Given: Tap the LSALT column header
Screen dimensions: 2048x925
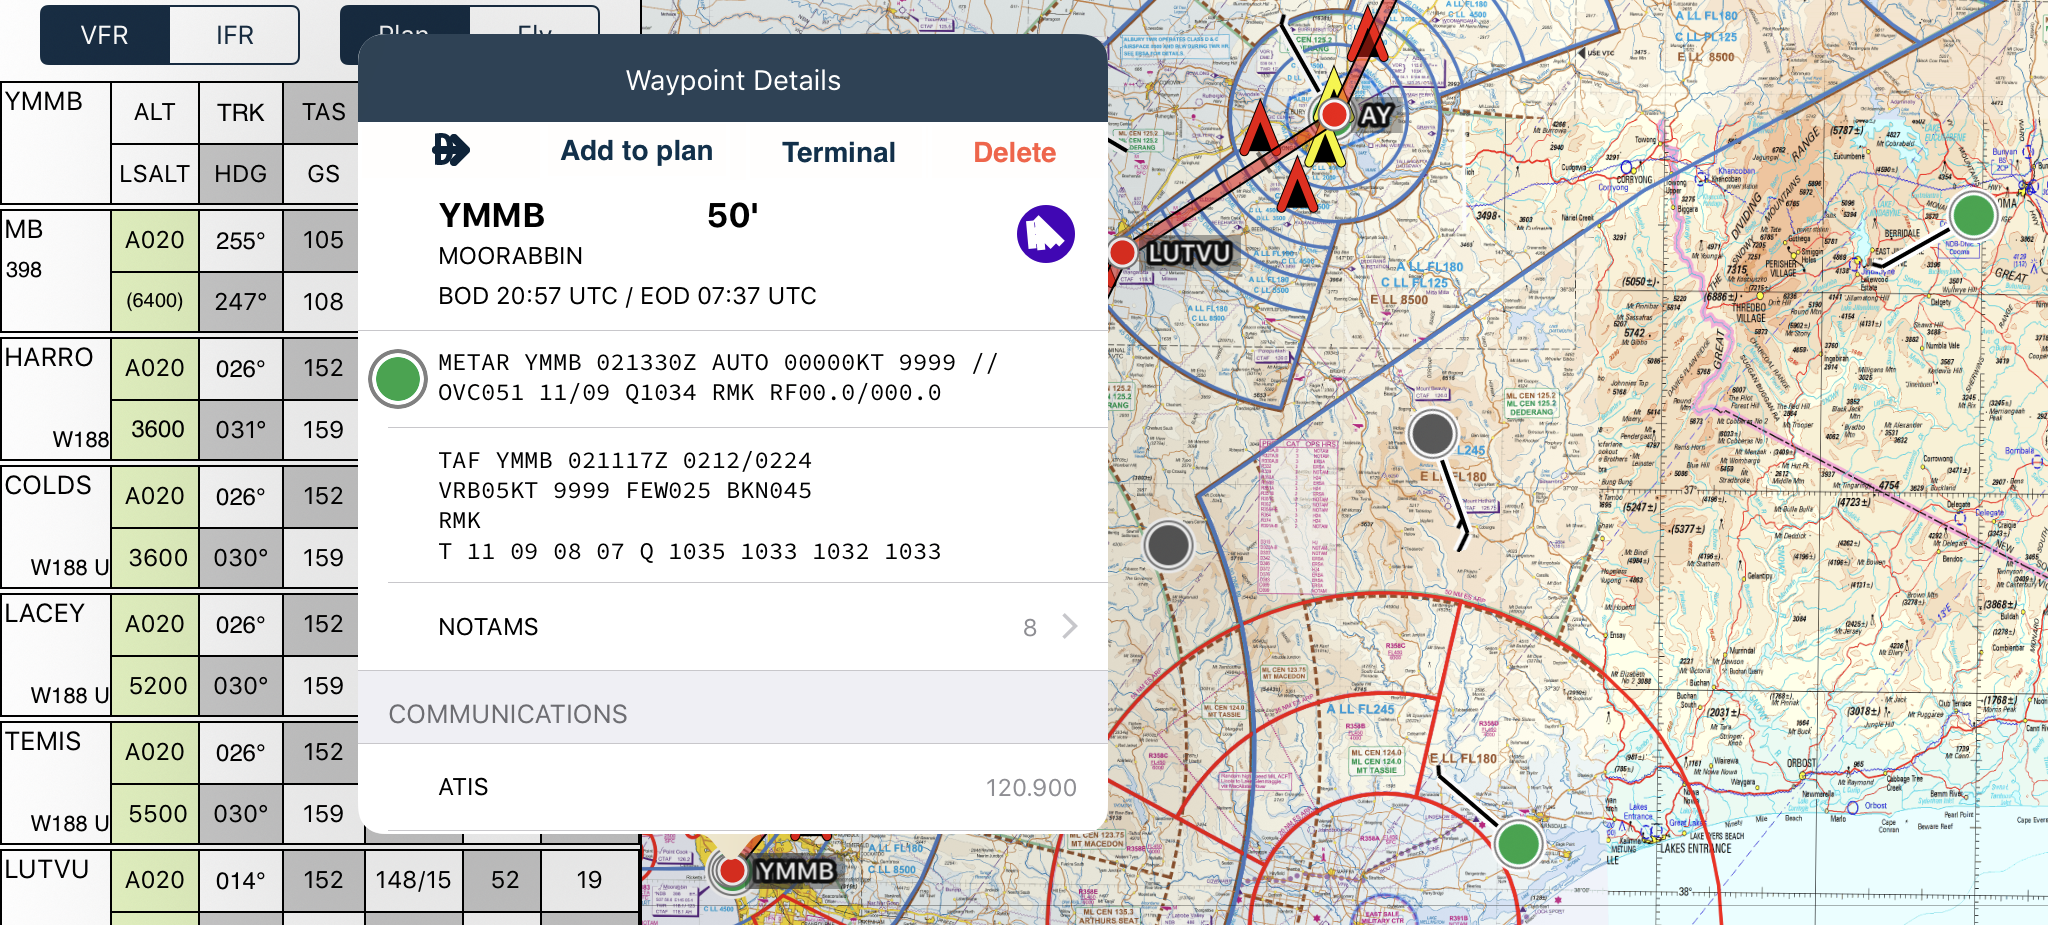Looking at the screenshot, I should (155, 174).
